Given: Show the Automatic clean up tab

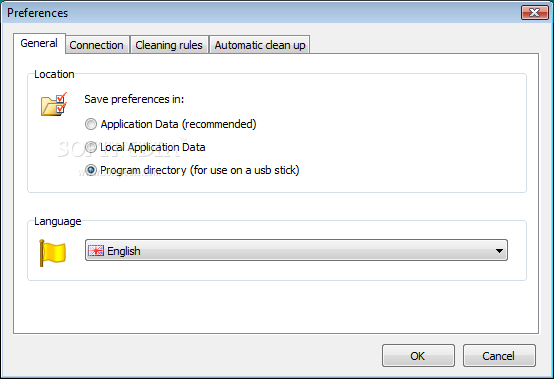Looking at the screenshot, I should pyautogui.click(x=260, y=45).
